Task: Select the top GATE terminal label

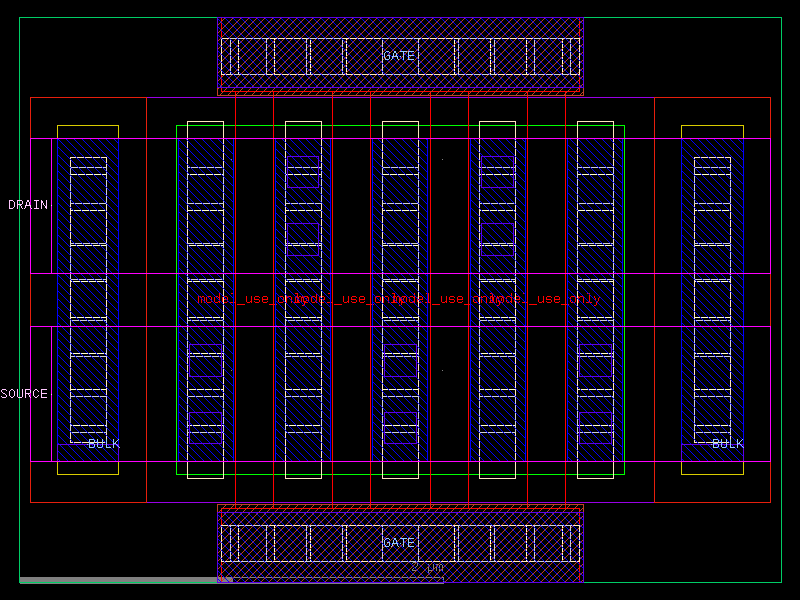Action: pyautogui.click(x=399, y=55)
